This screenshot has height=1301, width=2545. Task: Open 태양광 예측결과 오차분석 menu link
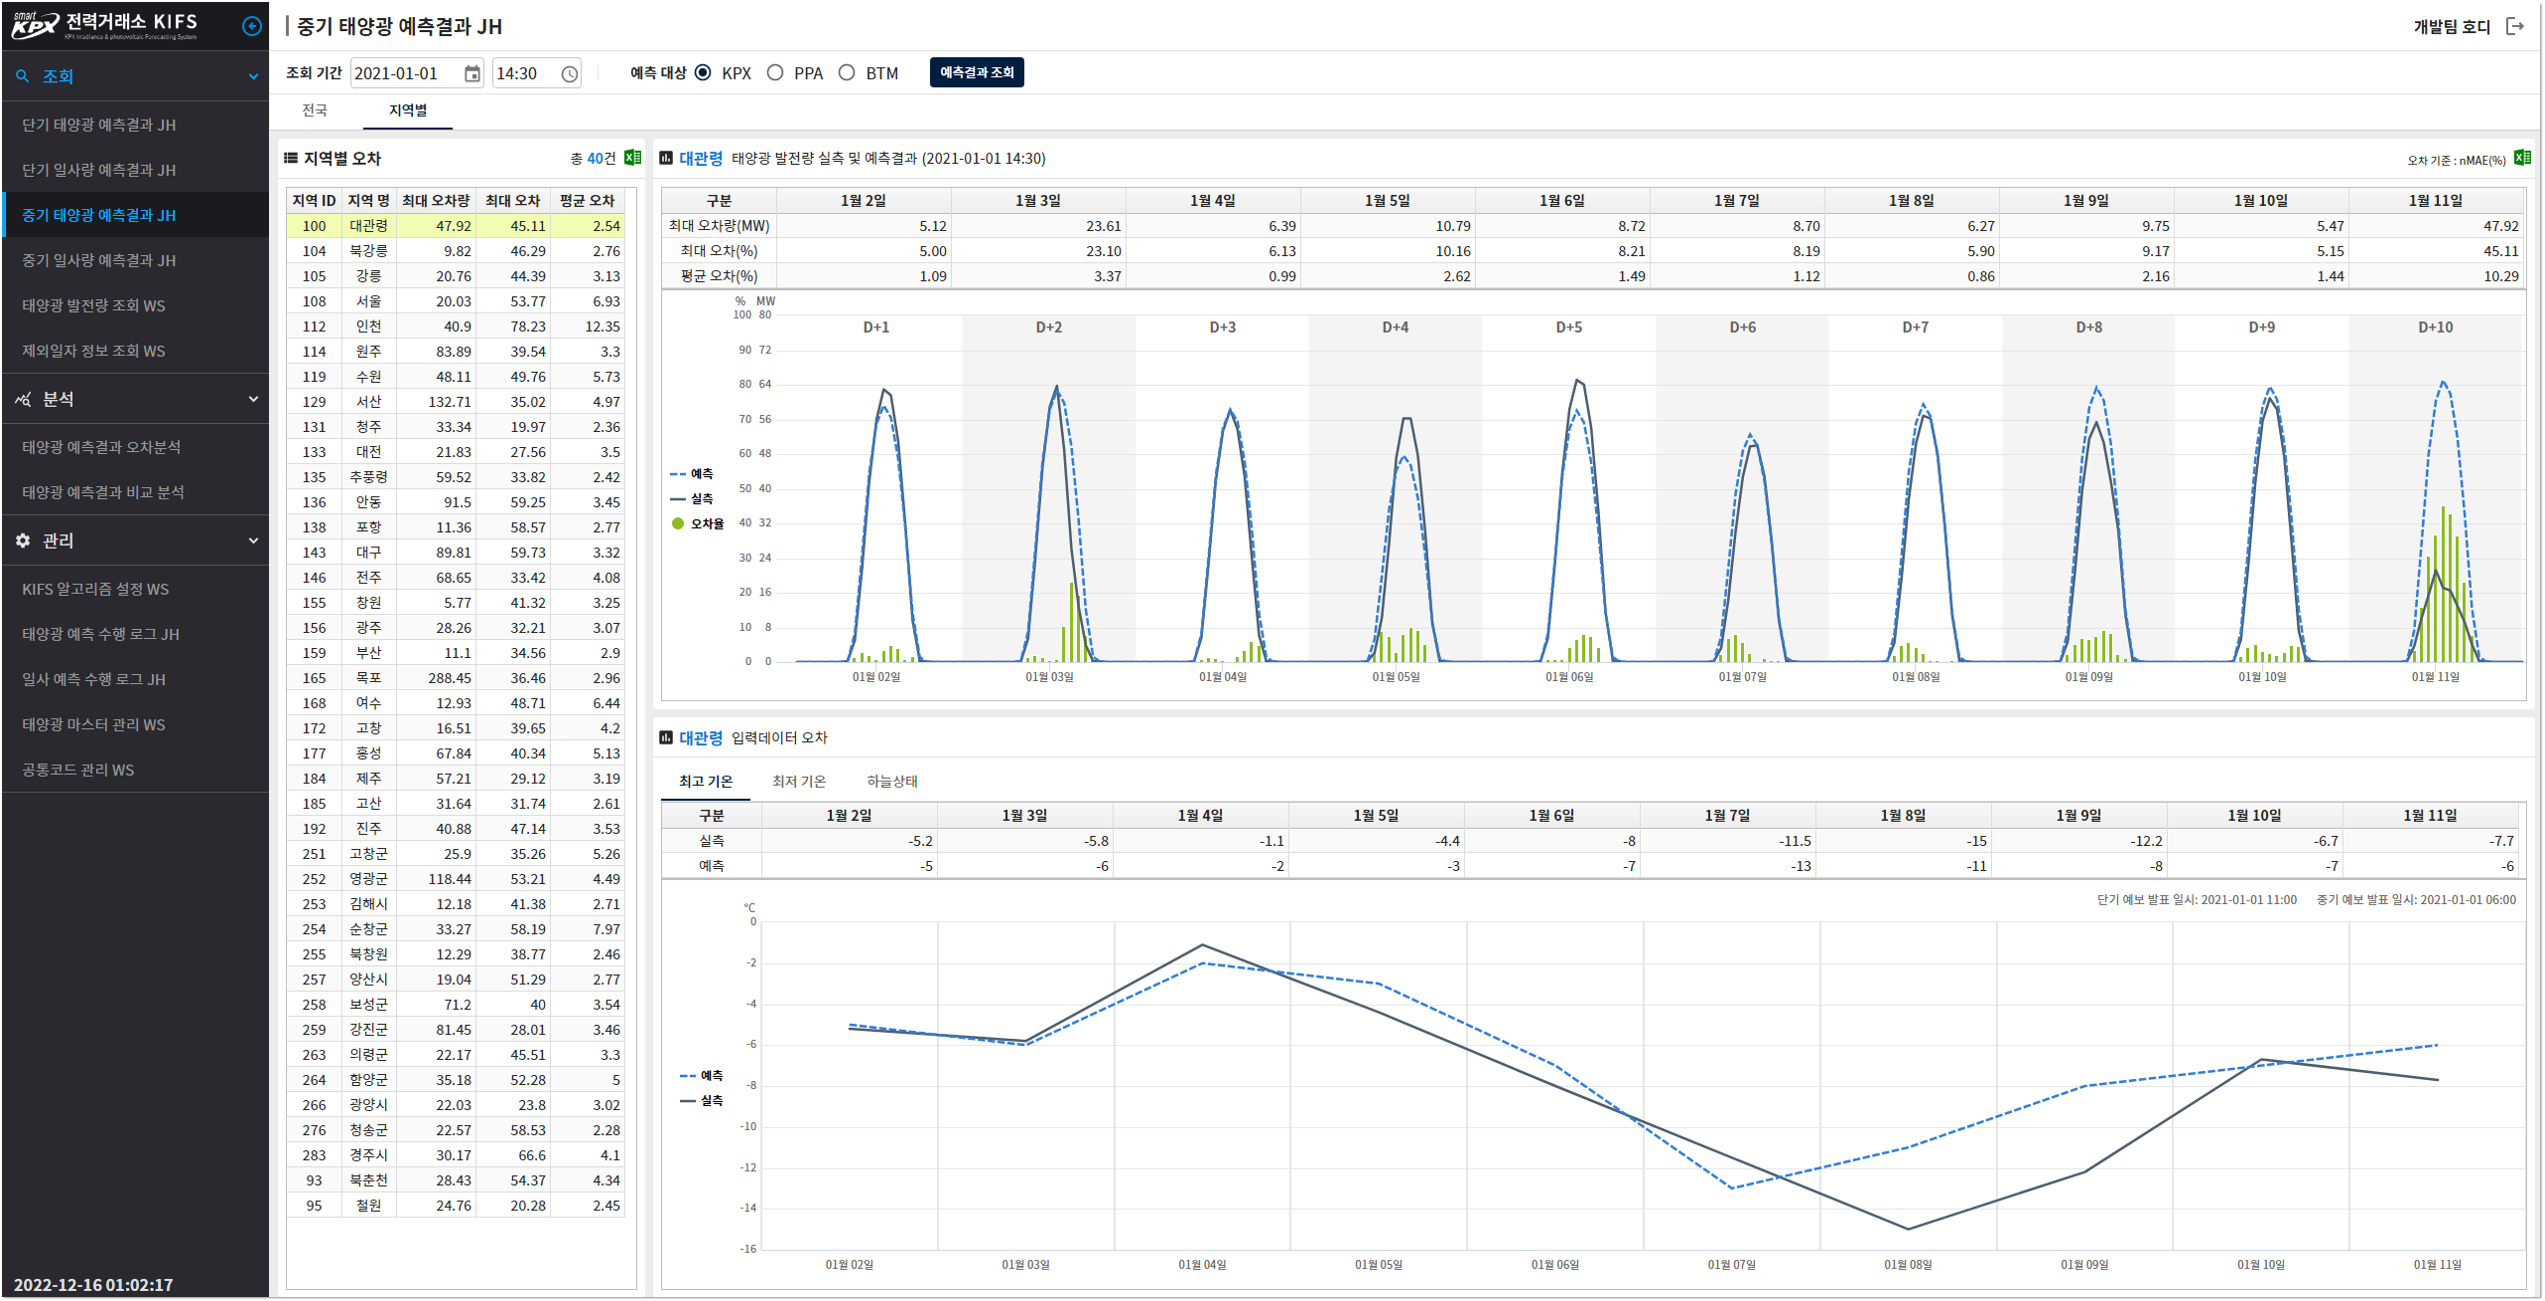coord(102,447)
